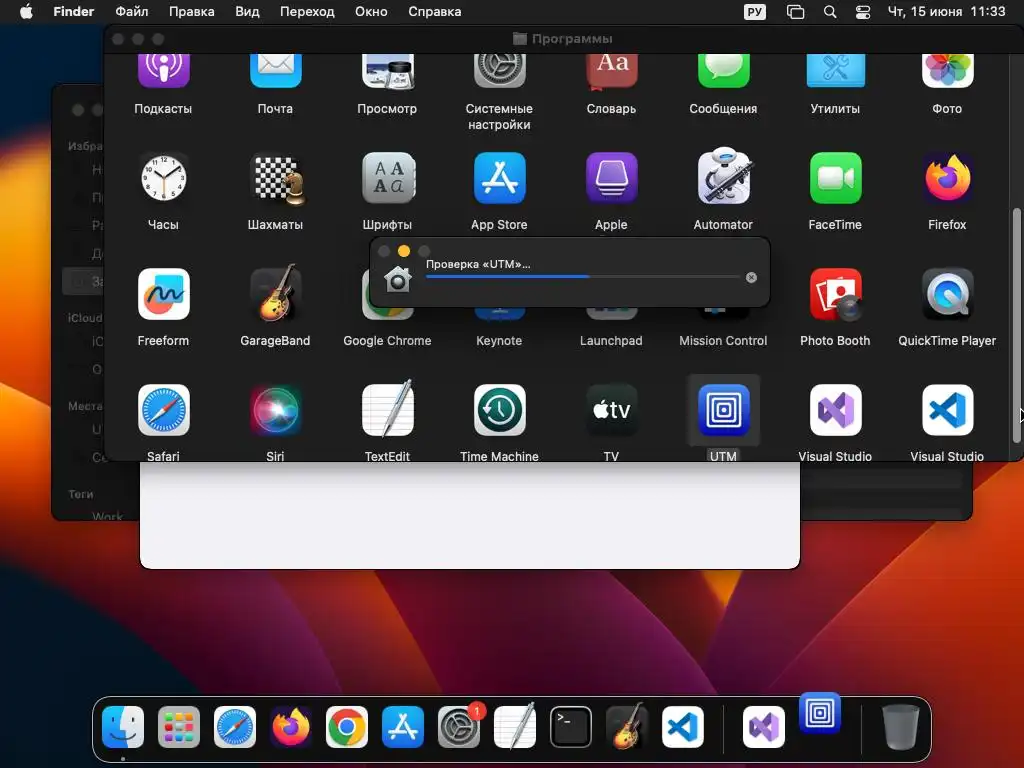Viewport: 1024px width, 768px height.
Task: Open the Переход menu
Action: pyautogui.click(x=307, y=12)
